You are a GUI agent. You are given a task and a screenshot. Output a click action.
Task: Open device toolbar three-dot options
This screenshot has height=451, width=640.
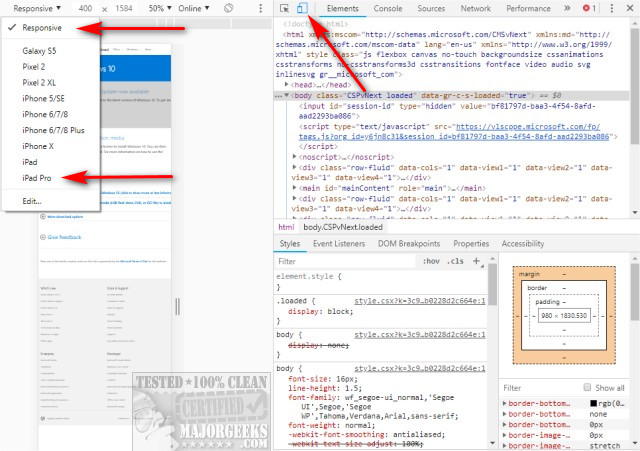point(261,8)
